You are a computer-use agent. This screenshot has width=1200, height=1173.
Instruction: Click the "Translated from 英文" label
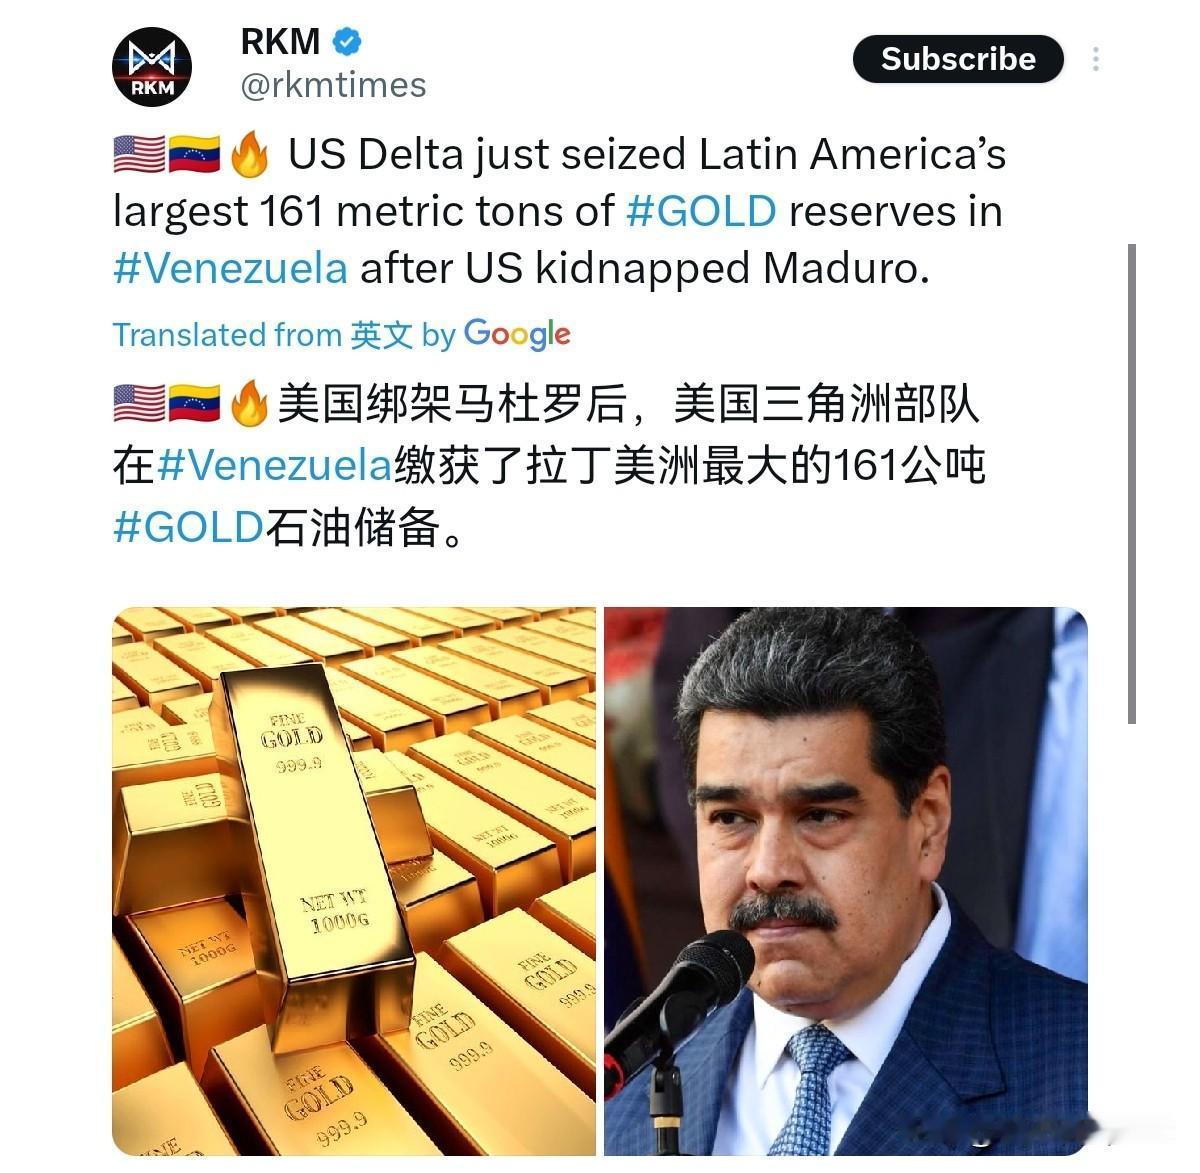pos(262,335)
